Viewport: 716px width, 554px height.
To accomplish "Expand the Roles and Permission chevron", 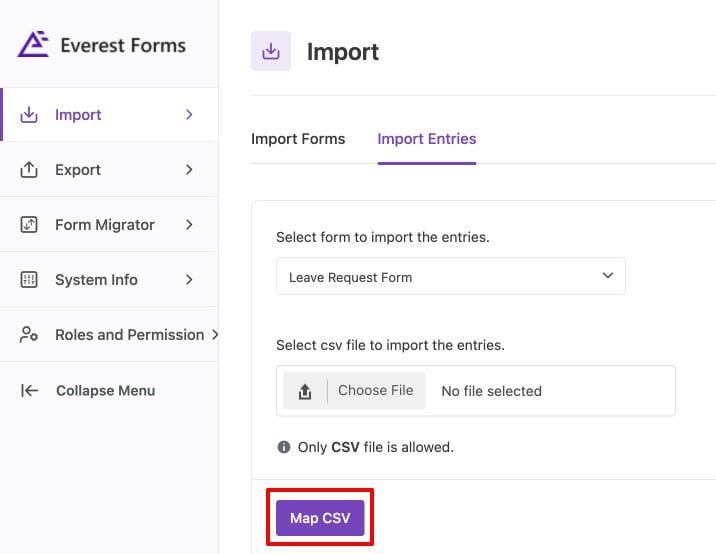I will pos(215,334).
